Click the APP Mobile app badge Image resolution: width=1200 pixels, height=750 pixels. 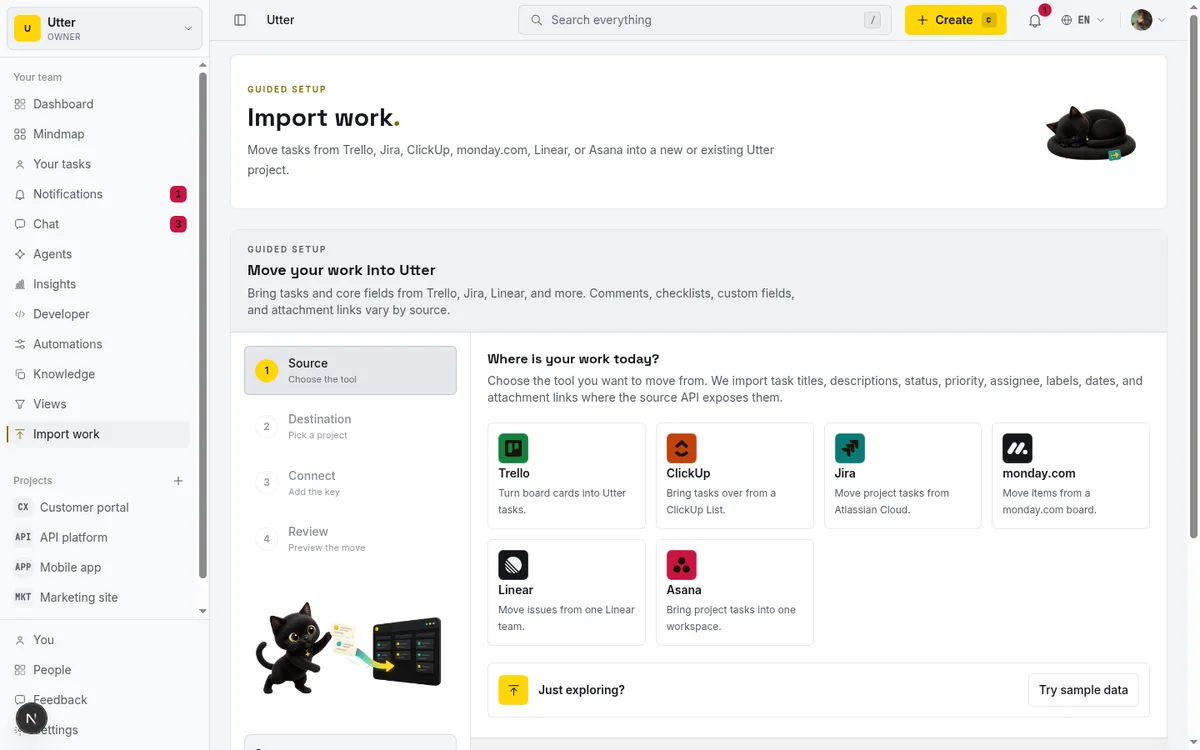[x=23, y=567]
